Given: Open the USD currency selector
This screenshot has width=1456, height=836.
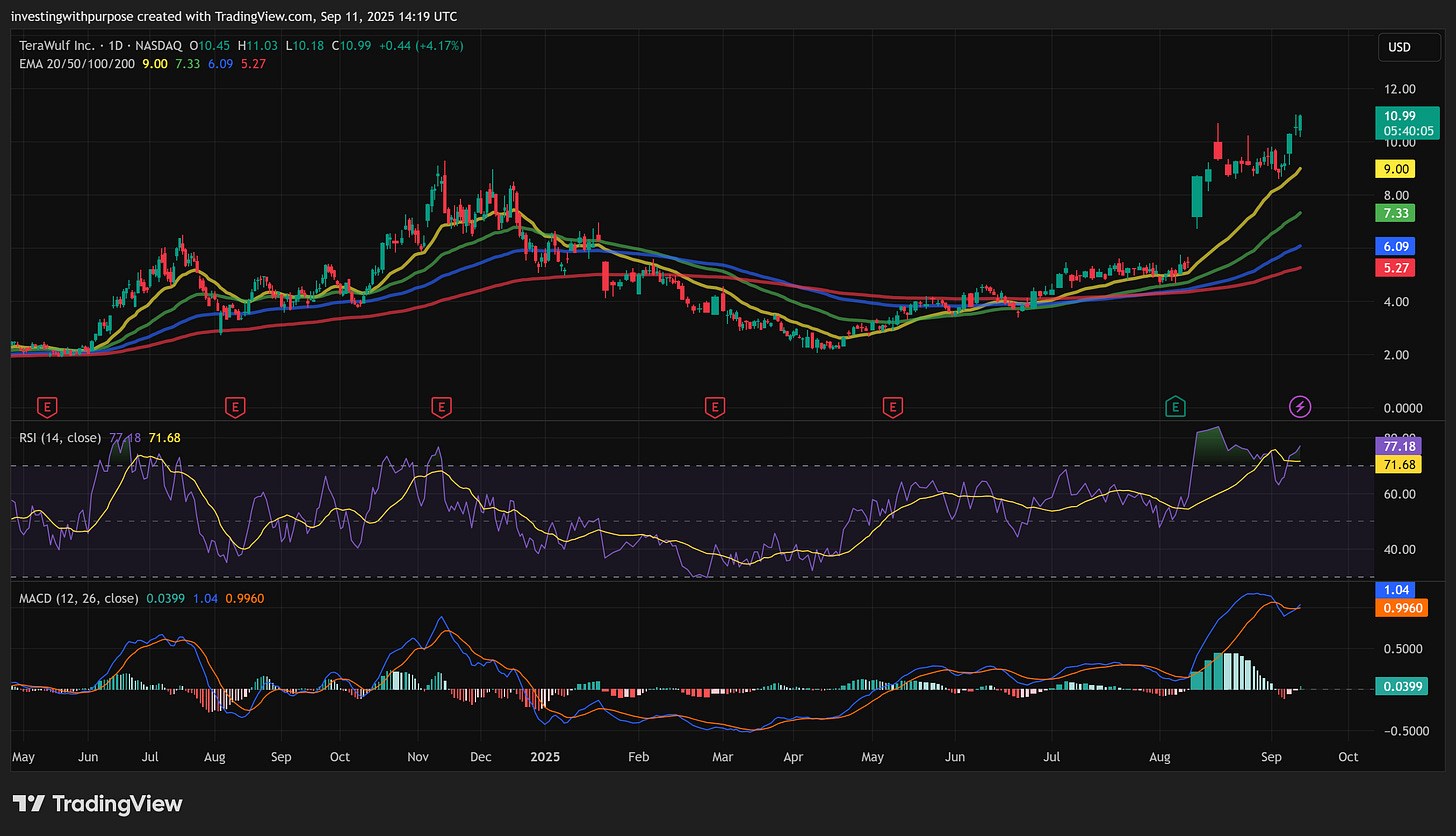Looking at the screenshot, I should tap(1399, 47).
